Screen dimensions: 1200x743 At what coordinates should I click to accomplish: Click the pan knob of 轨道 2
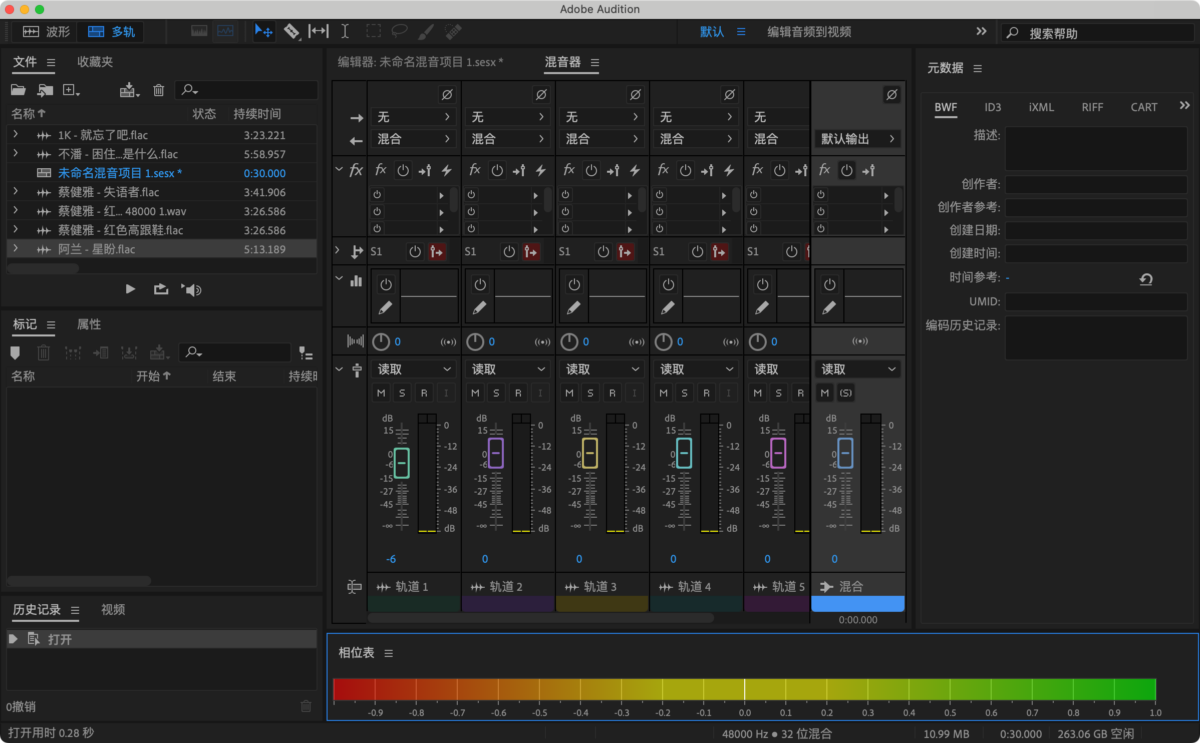(x=474, y=342)
